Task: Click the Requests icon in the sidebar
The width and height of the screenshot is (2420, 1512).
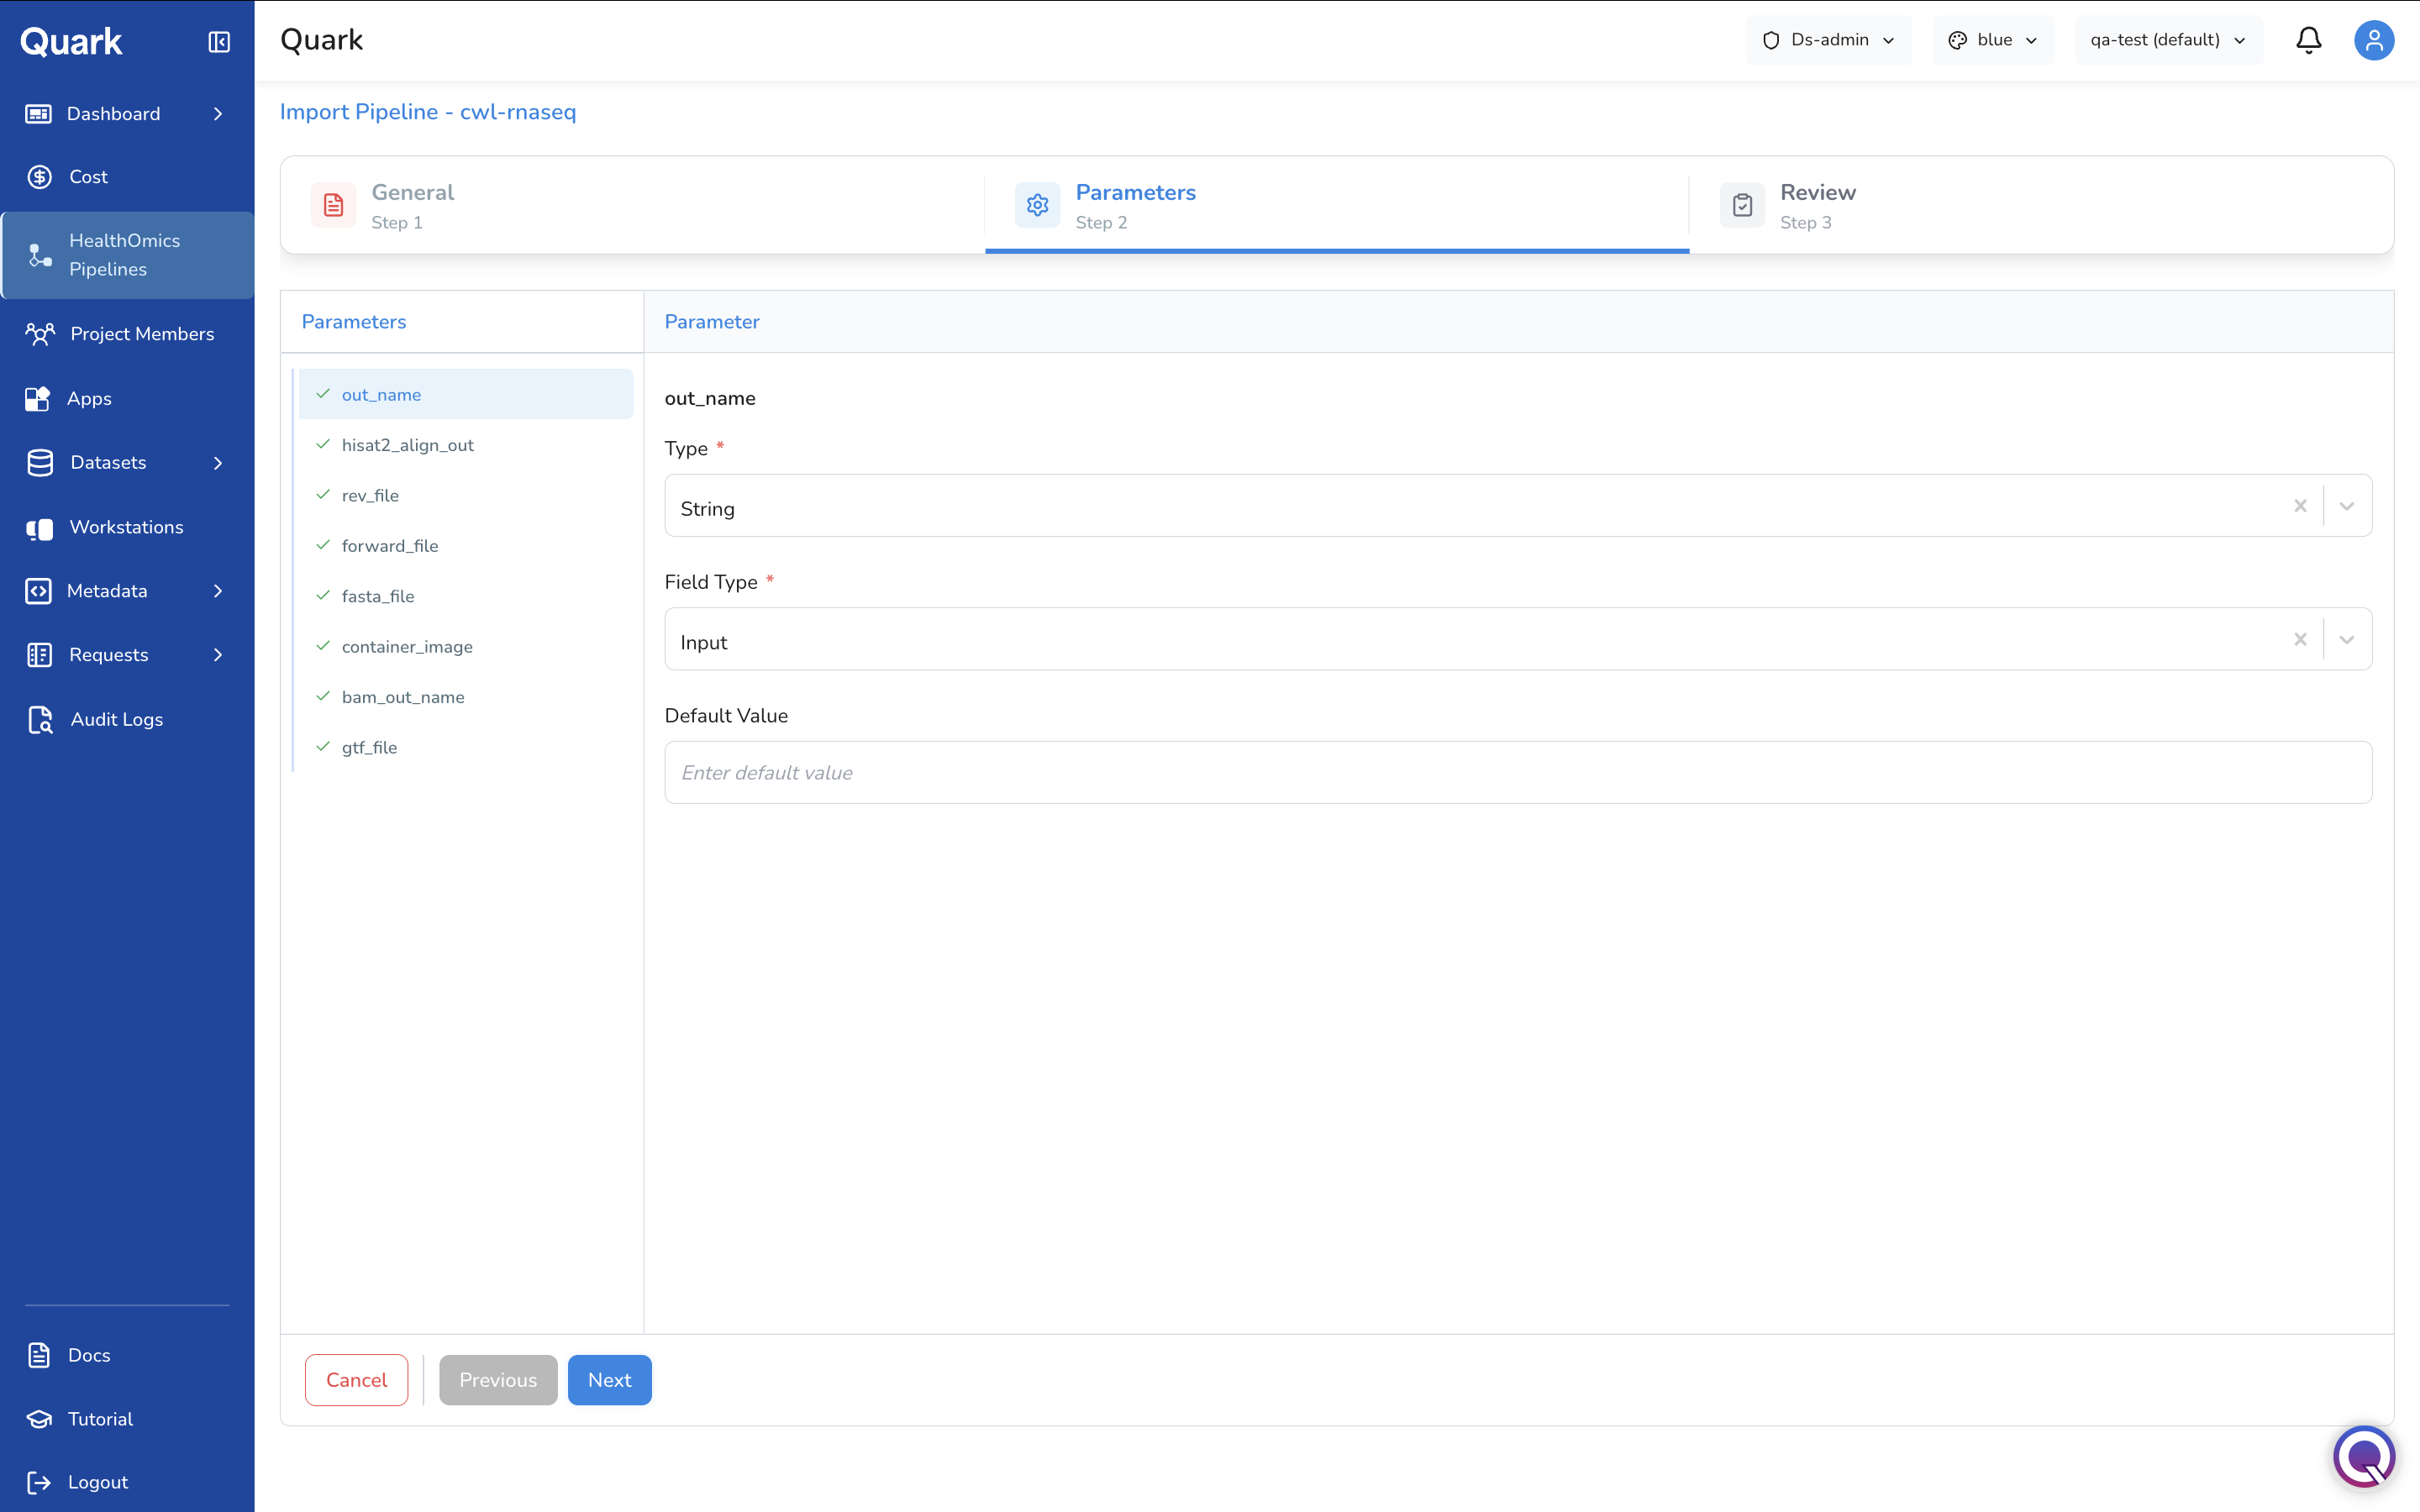Action: click(39, 655)
